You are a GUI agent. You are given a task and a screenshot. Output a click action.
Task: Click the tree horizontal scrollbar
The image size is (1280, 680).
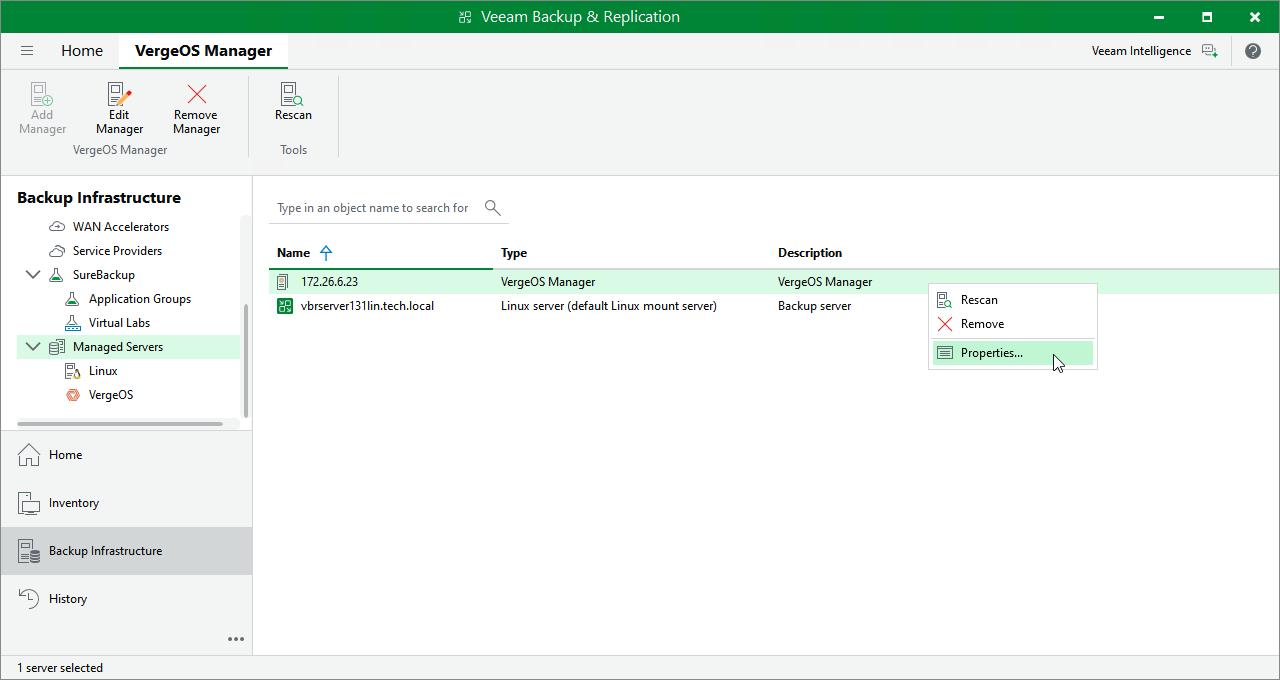120,424
